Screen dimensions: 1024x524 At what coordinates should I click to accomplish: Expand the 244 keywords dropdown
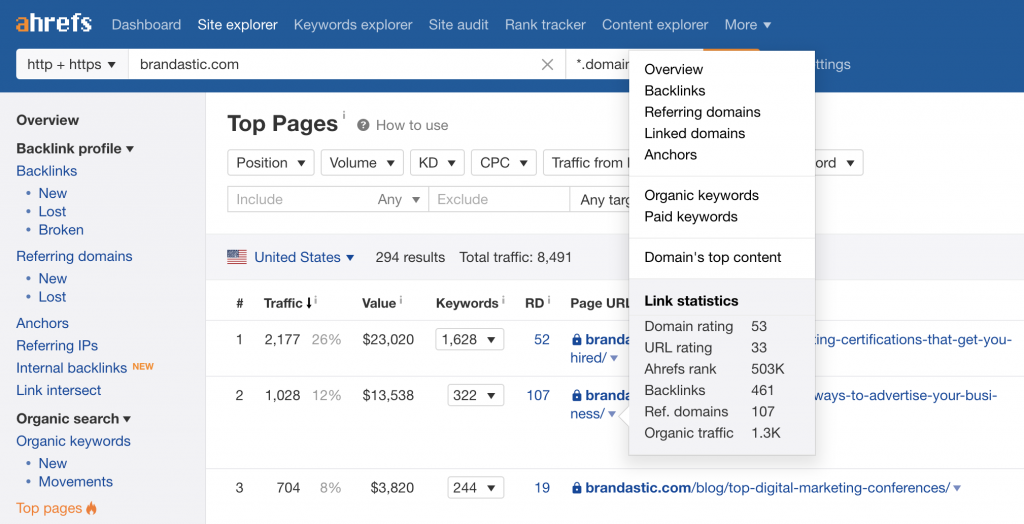point(475,487)
